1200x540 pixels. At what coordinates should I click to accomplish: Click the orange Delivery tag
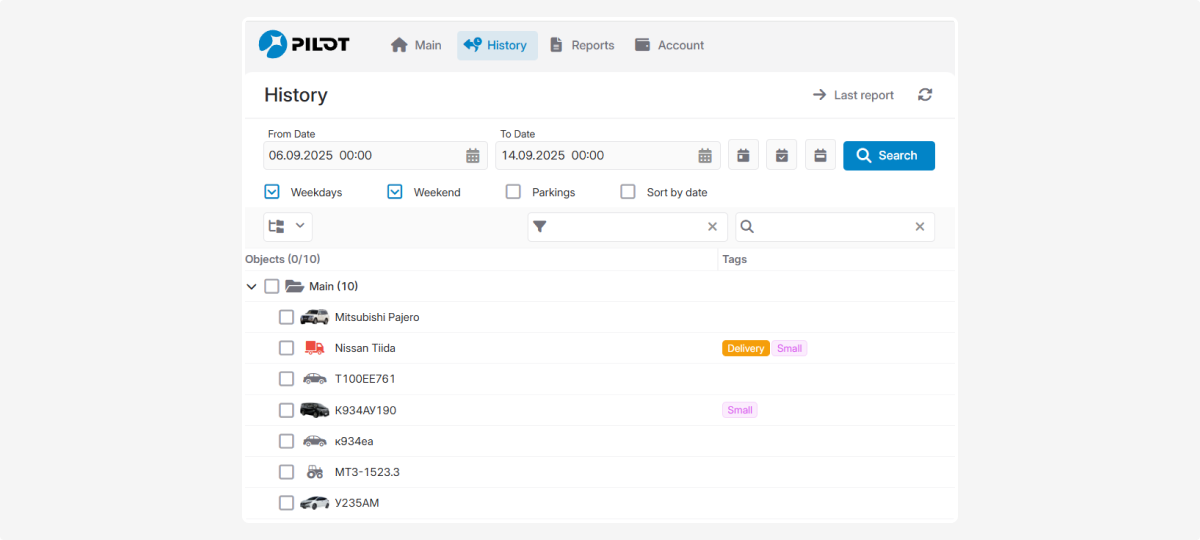click(x=745, y=348)
